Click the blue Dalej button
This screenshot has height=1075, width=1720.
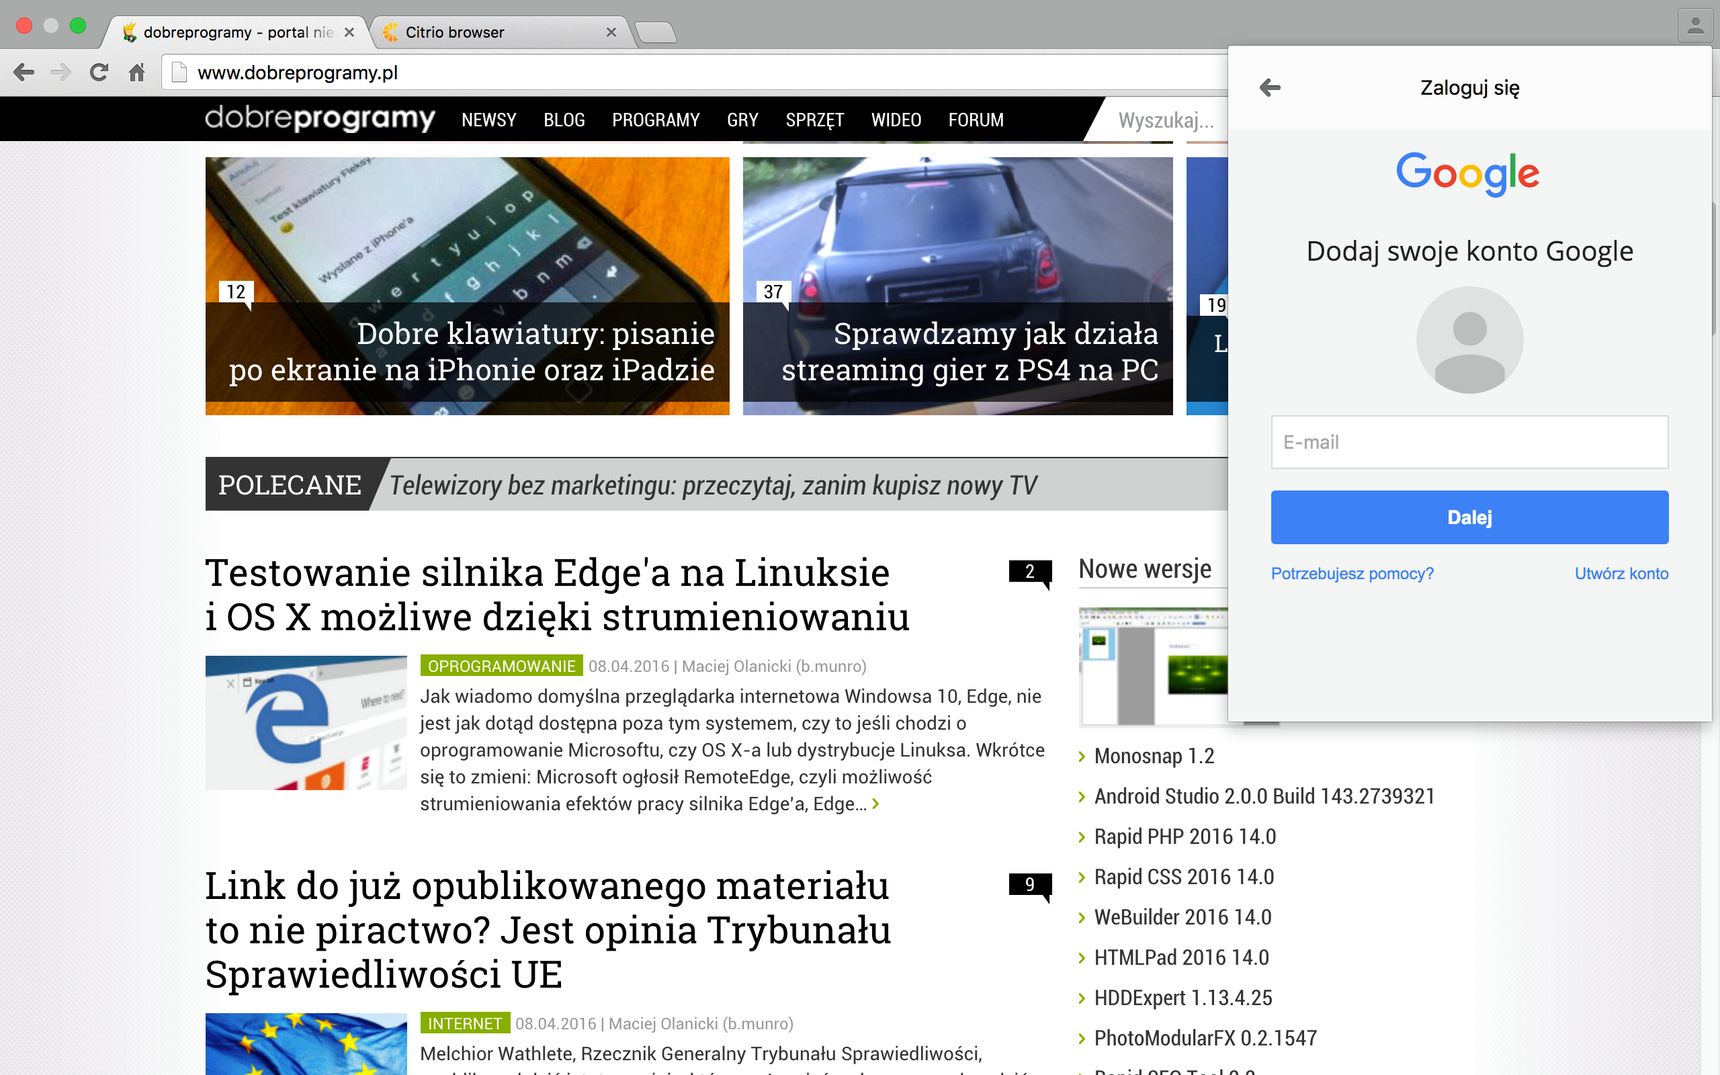1470,517
